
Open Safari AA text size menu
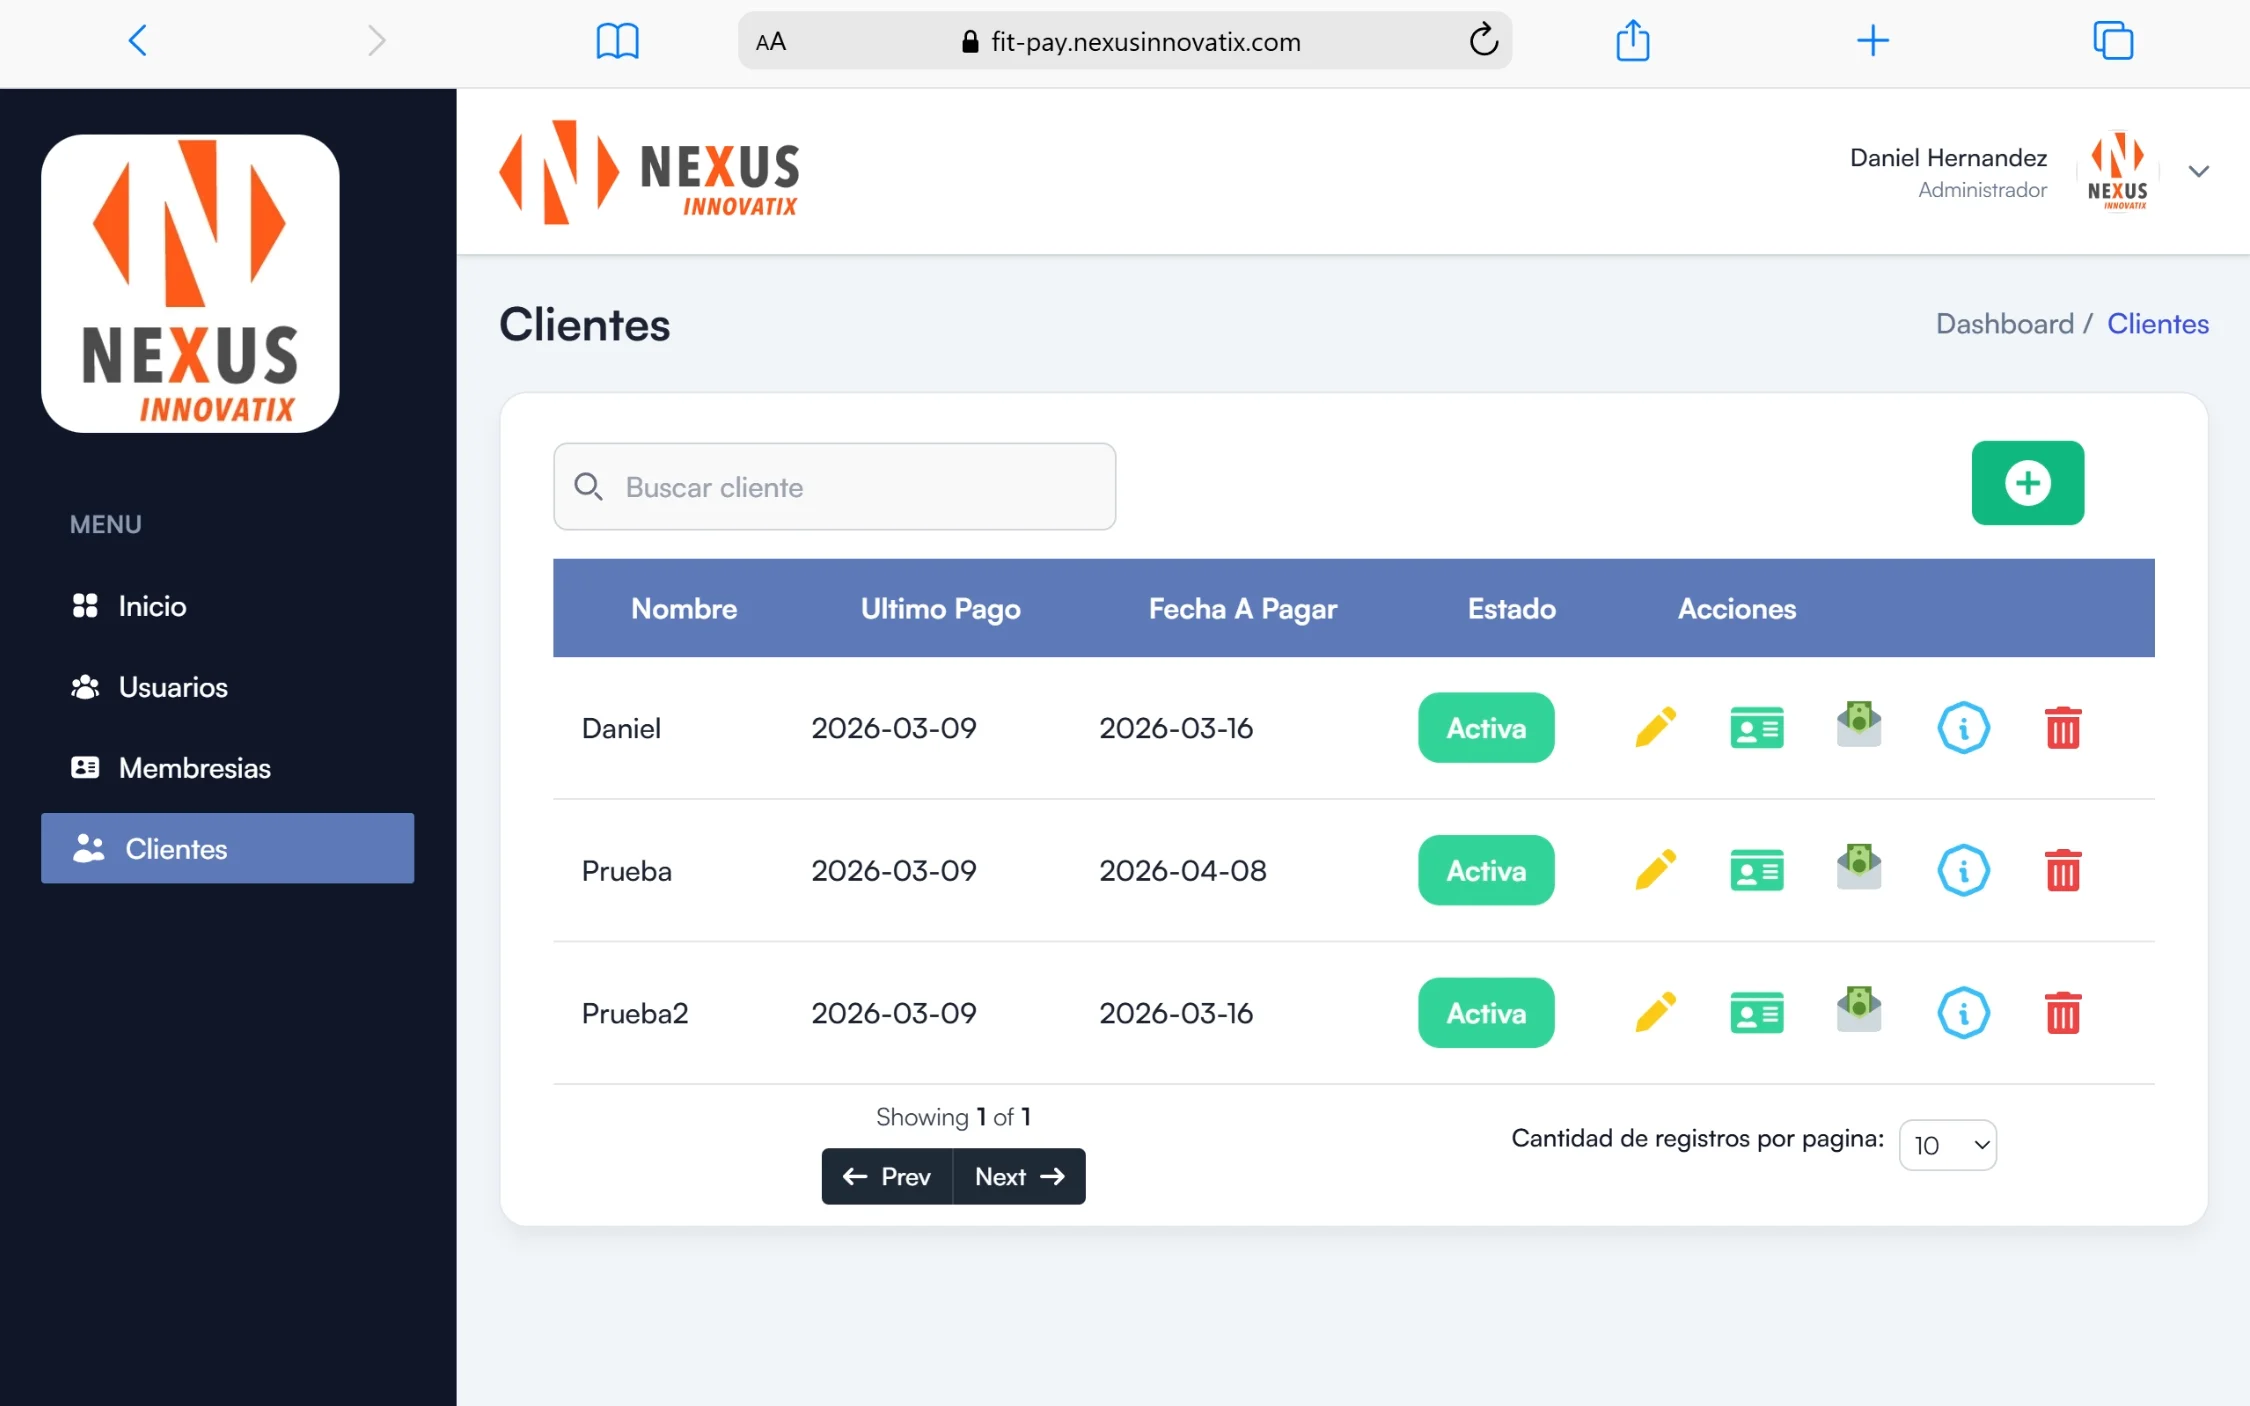(x=771, y=42)
